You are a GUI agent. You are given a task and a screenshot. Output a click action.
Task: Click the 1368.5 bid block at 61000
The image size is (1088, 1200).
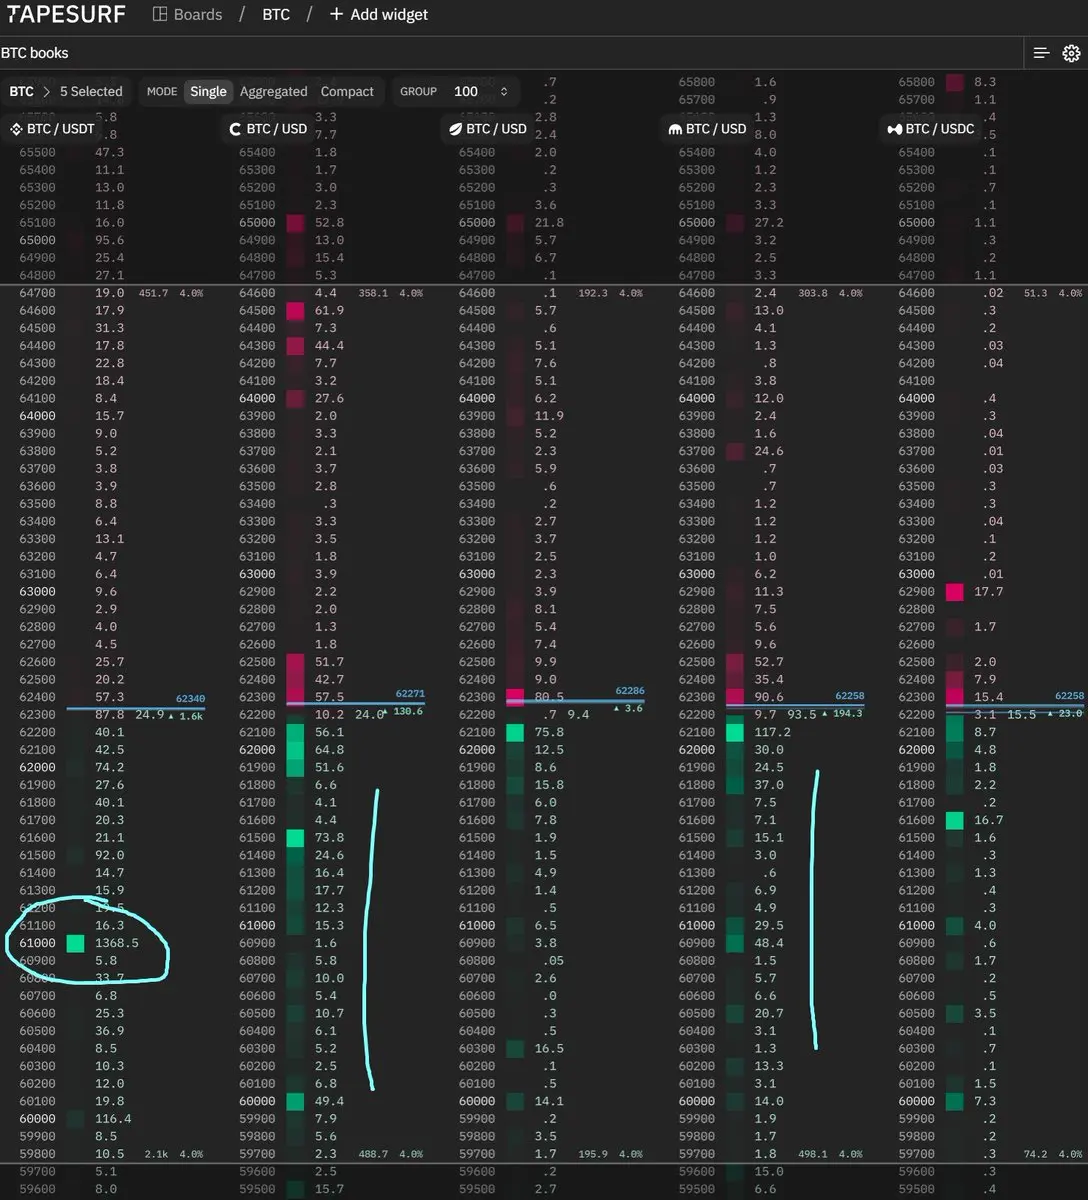pyautogui.click(x=75, y=943)
